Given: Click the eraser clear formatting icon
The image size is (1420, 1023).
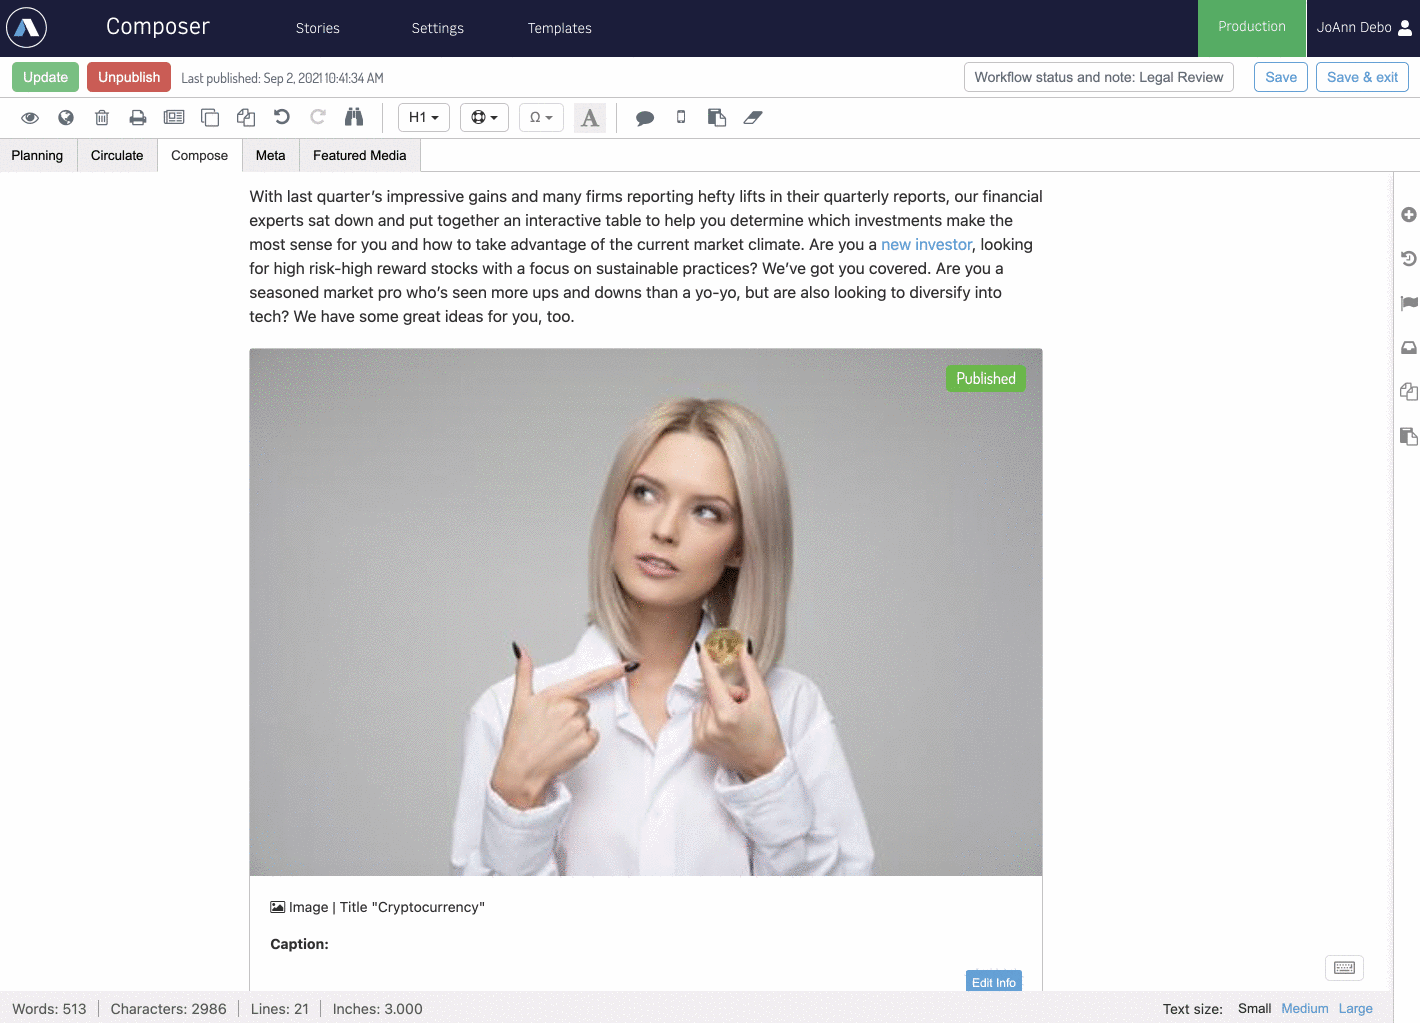Looking at the screenshot, I should (753, 118).
